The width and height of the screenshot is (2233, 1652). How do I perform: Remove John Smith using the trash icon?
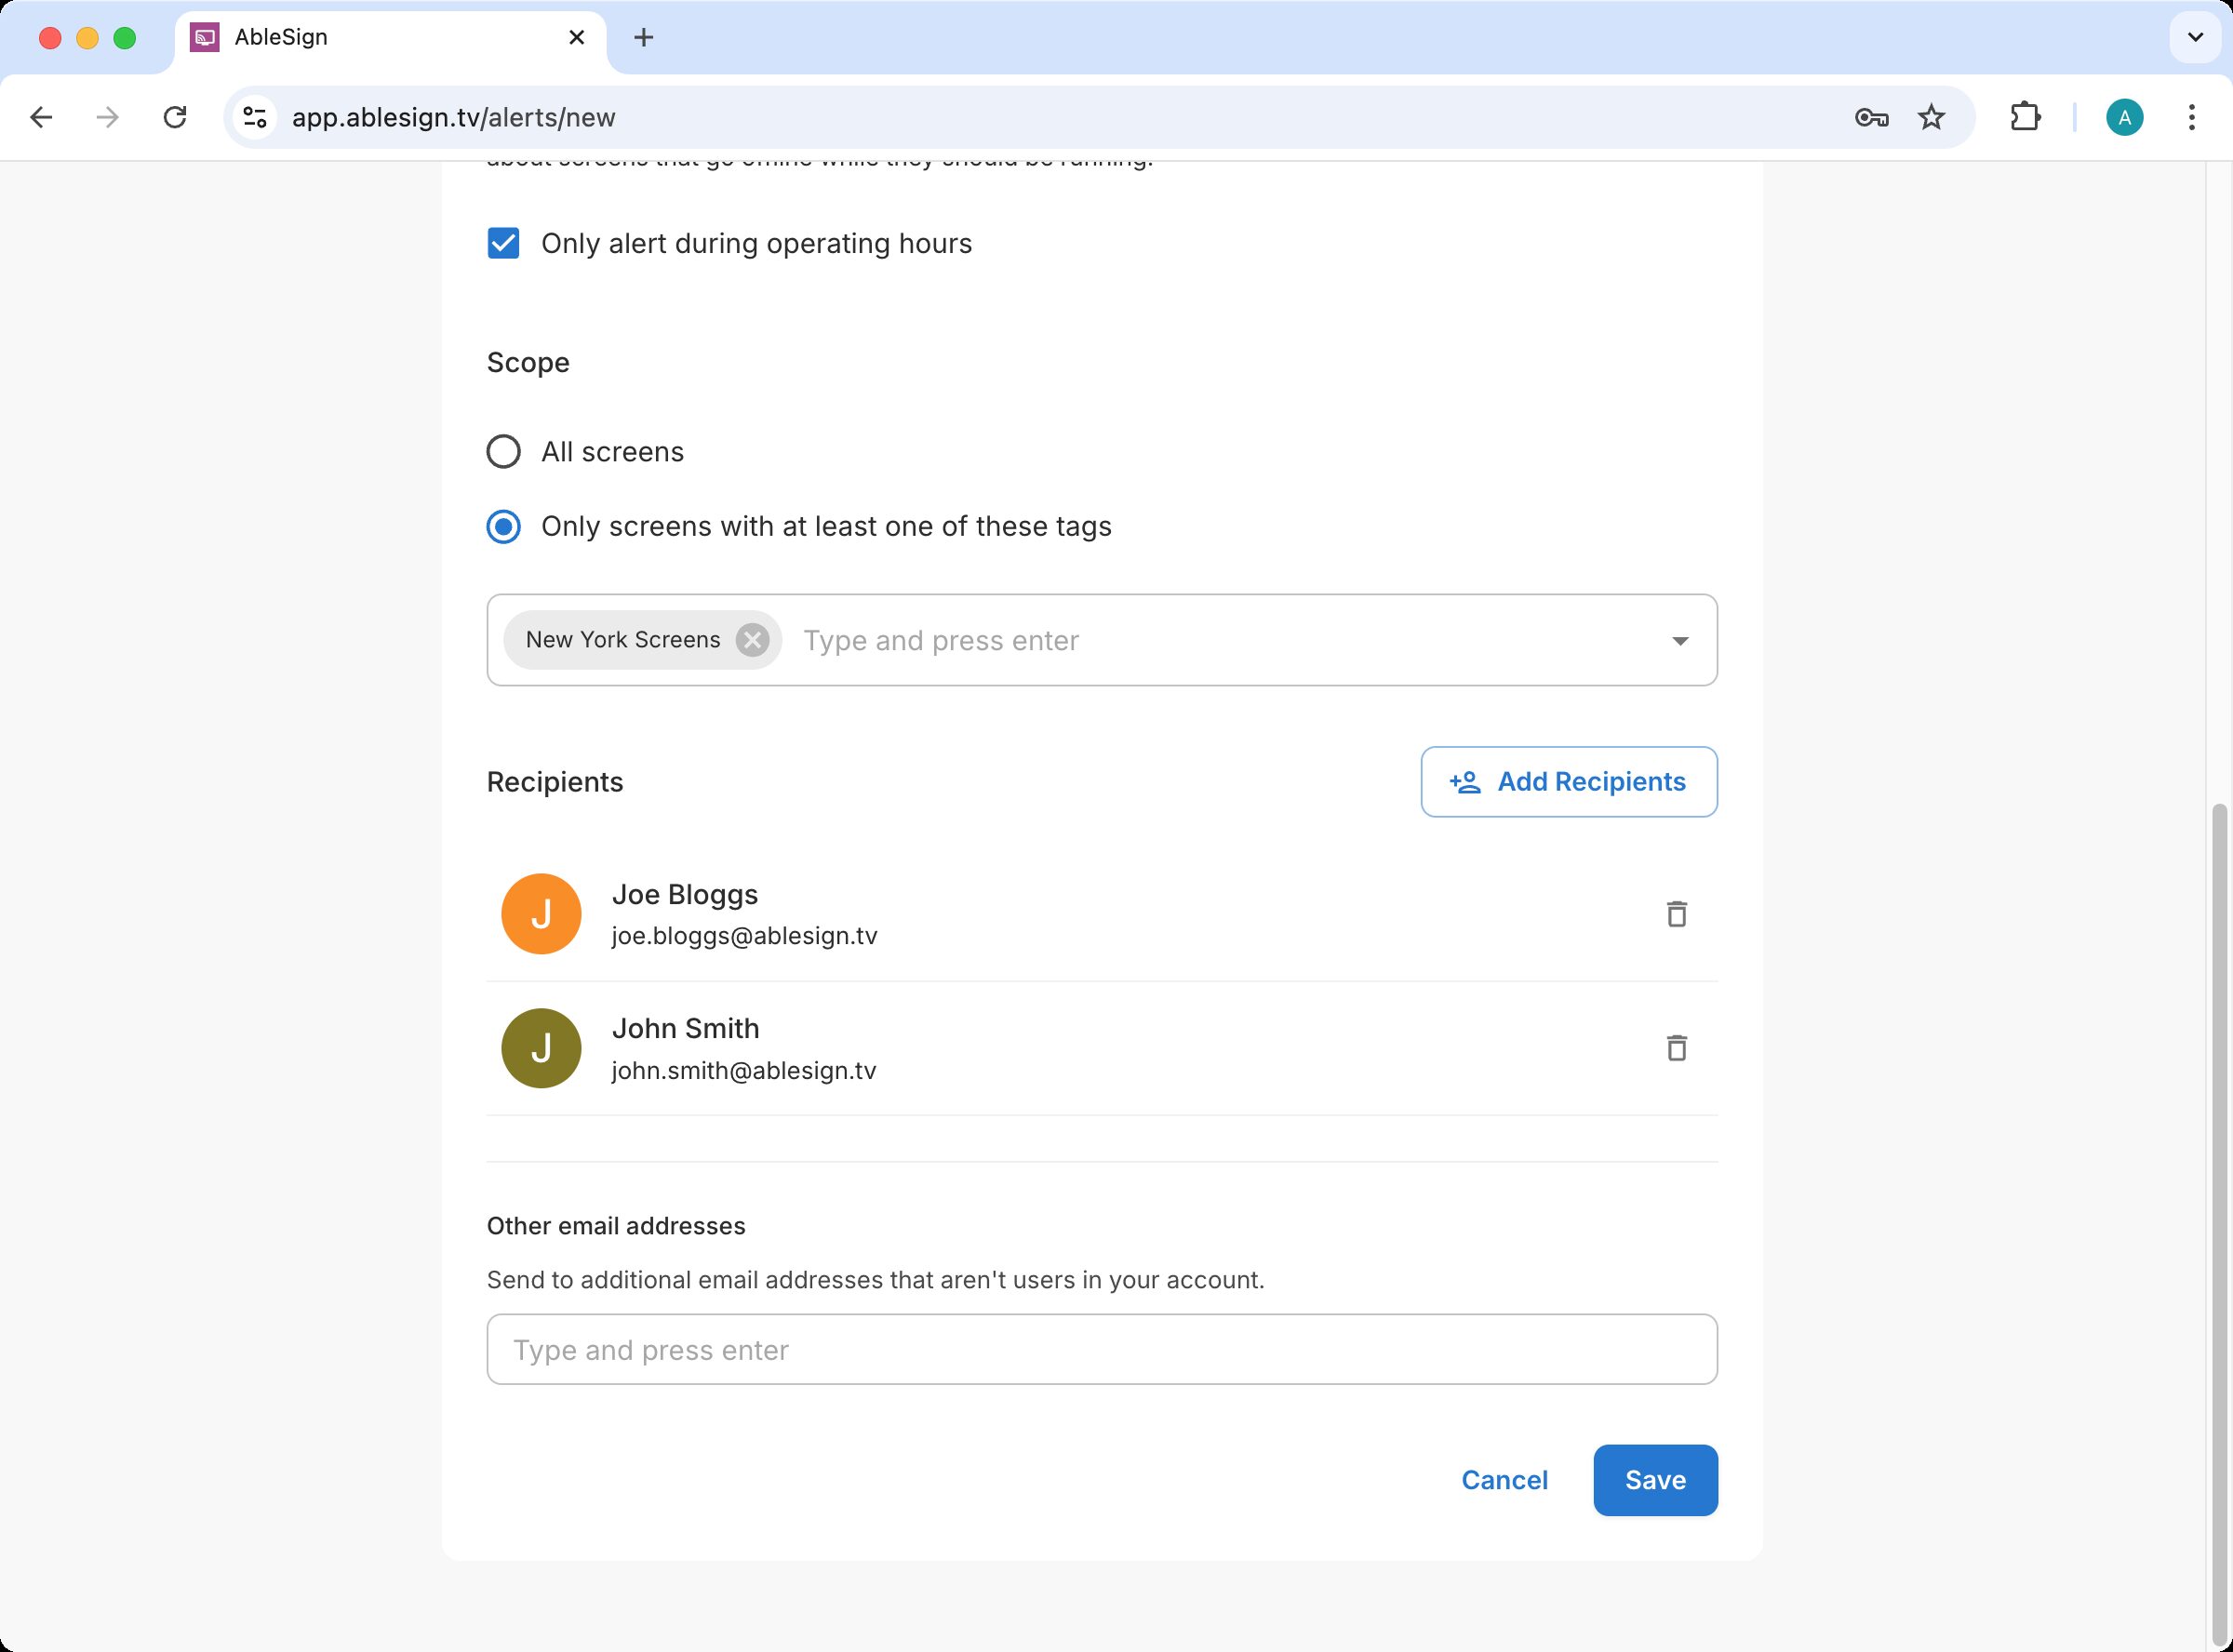pyautogui.click(x=1676, y=1048)
